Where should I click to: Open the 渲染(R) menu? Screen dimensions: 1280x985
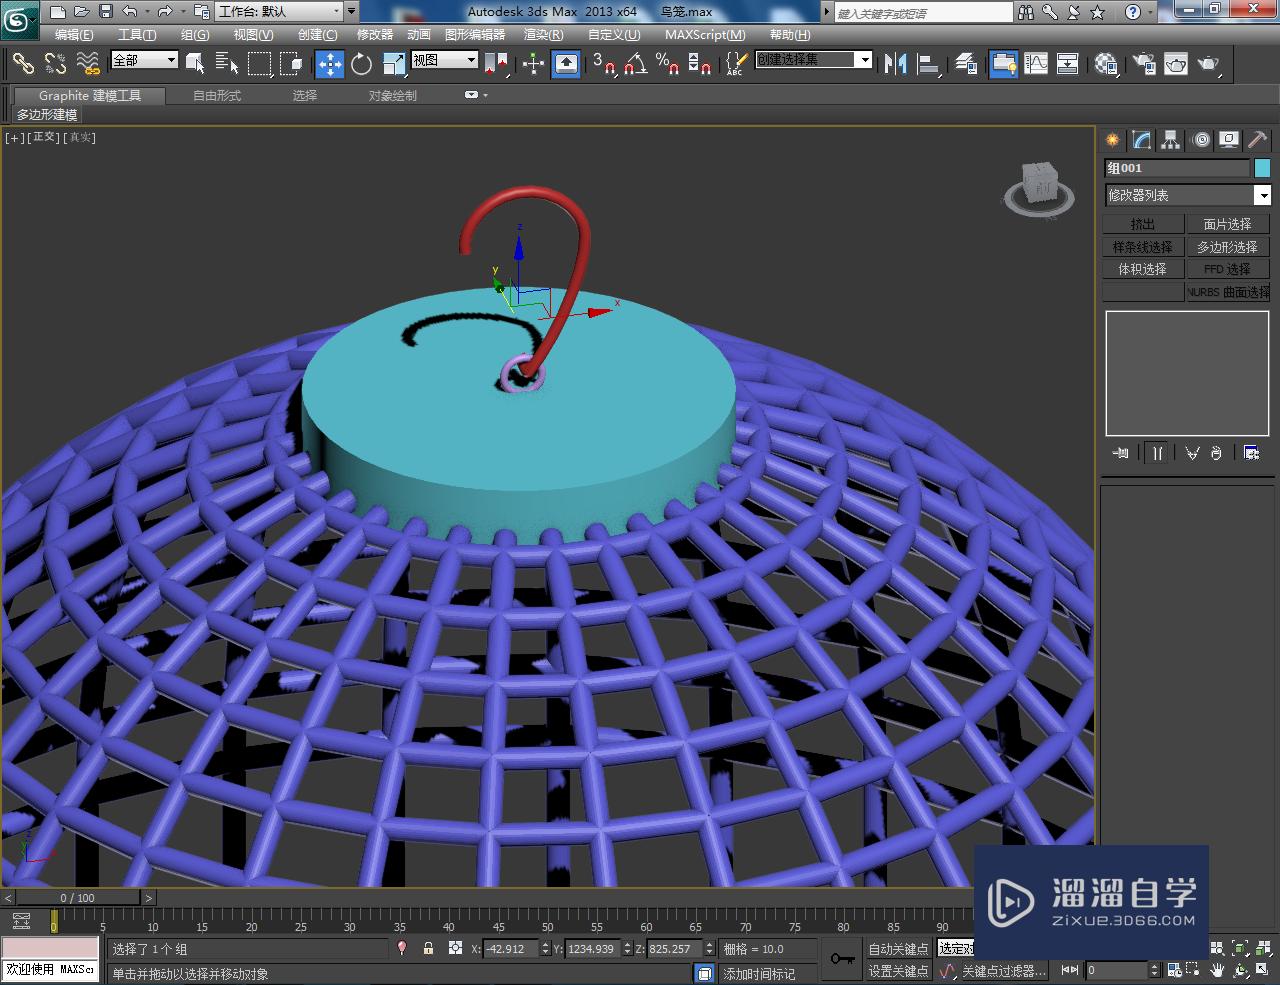point(543,34)
